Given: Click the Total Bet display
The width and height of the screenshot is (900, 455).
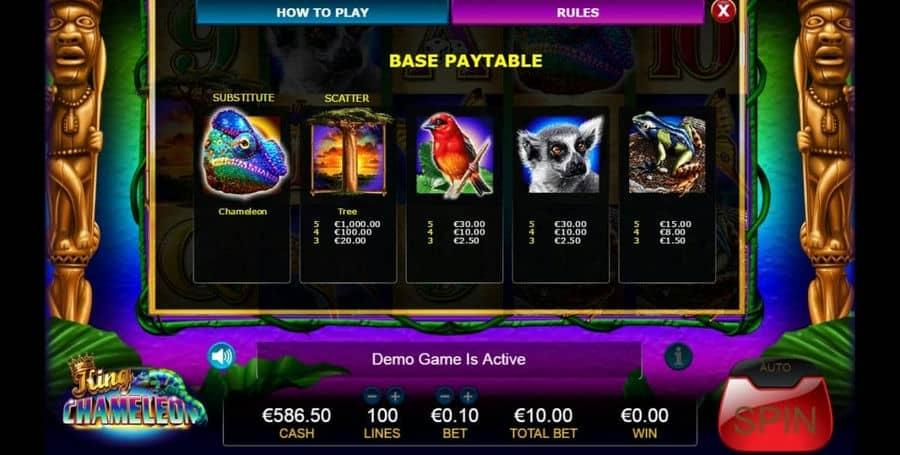Looking at the screenshot, I should pyautogui.click(x=543, y=423).
